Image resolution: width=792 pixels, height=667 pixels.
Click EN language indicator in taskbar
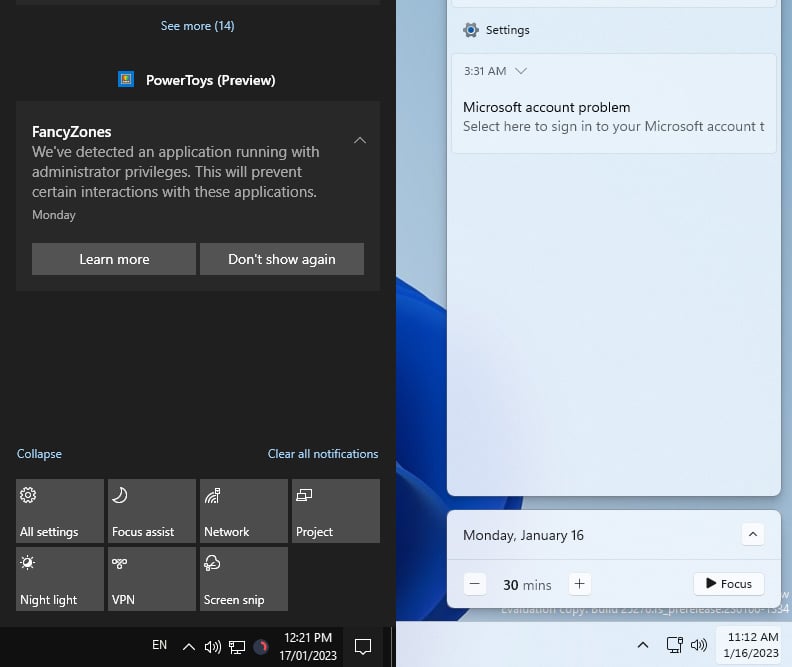coord(159,645)
